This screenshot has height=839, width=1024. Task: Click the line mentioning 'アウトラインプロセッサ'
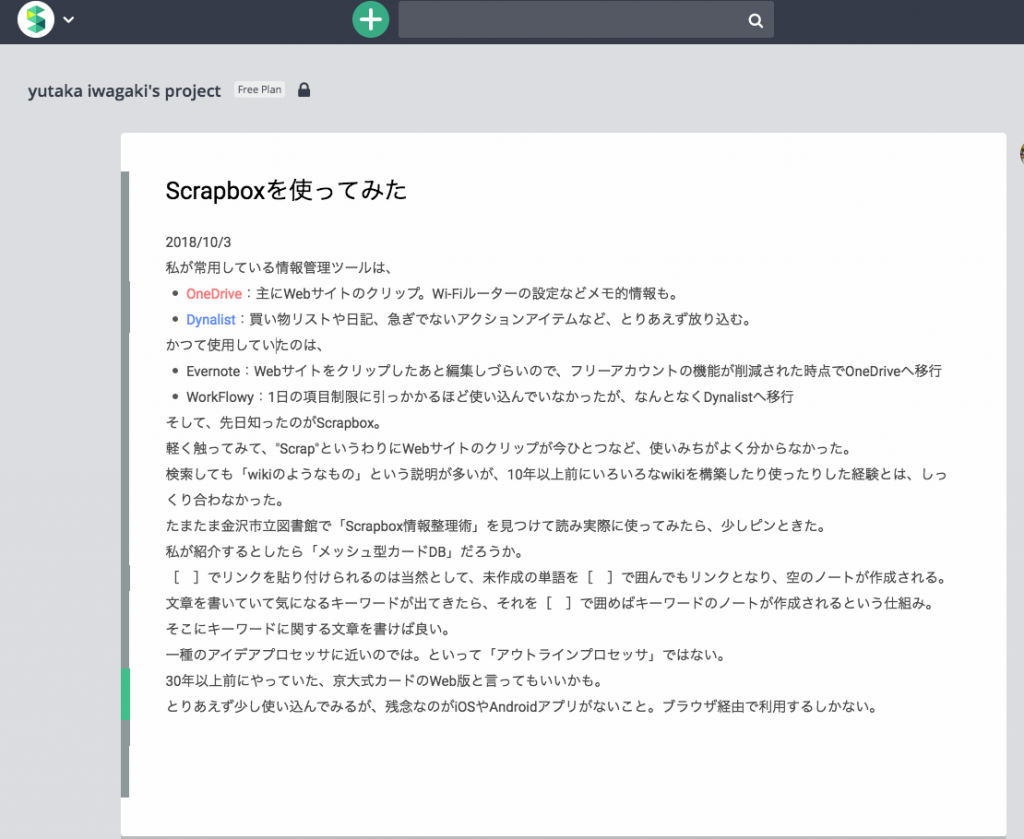tap(446, 655)
